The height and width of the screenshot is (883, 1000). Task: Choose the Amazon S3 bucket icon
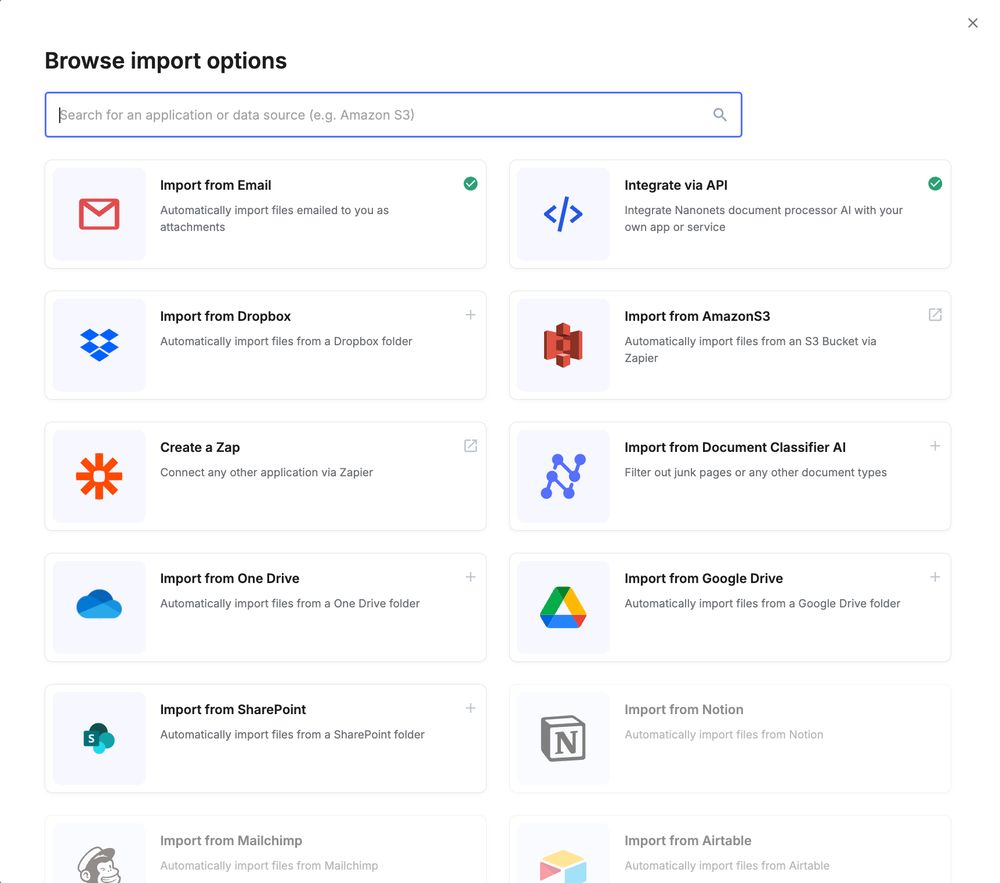[x=563, y=345]
